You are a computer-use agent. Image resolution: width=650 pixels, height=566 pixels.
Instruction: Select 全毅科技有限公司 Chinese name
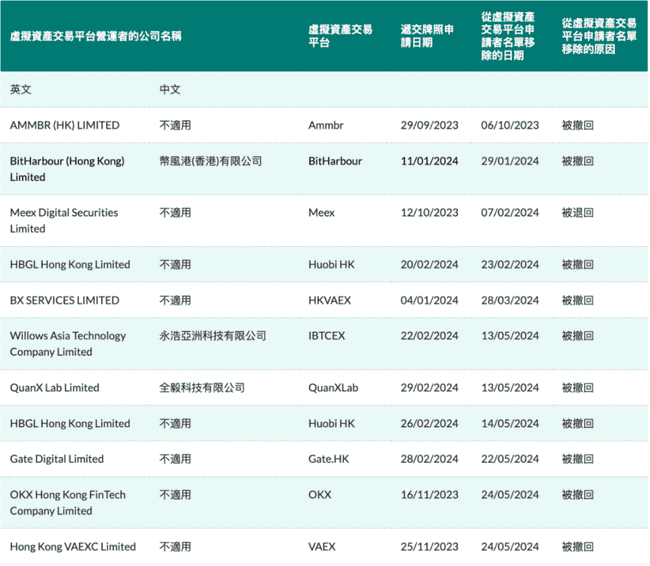(202, 388)
